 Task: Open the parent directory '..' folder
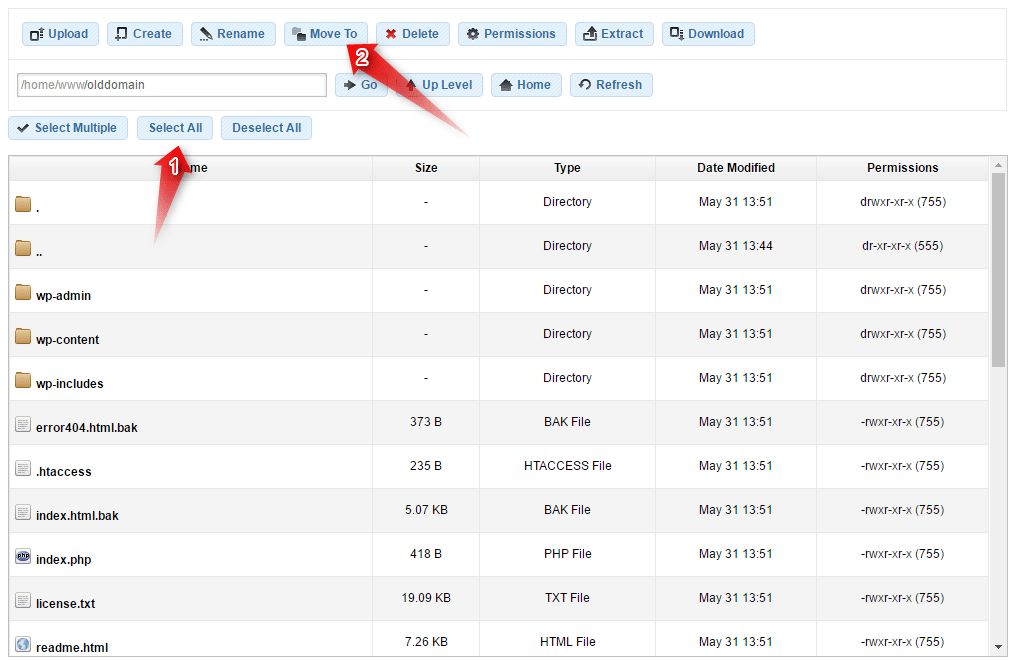click(x=39, y=251)
